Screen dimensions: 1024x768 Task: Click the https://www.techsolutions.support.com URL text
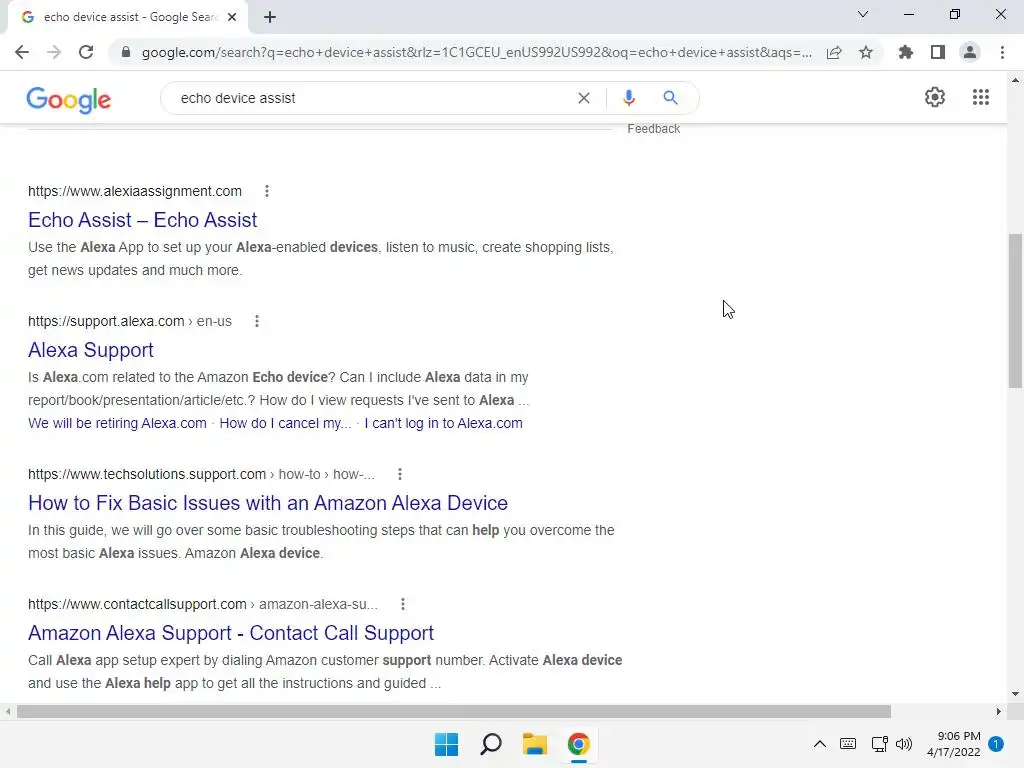pyautogui.click(x=147, y=474)
